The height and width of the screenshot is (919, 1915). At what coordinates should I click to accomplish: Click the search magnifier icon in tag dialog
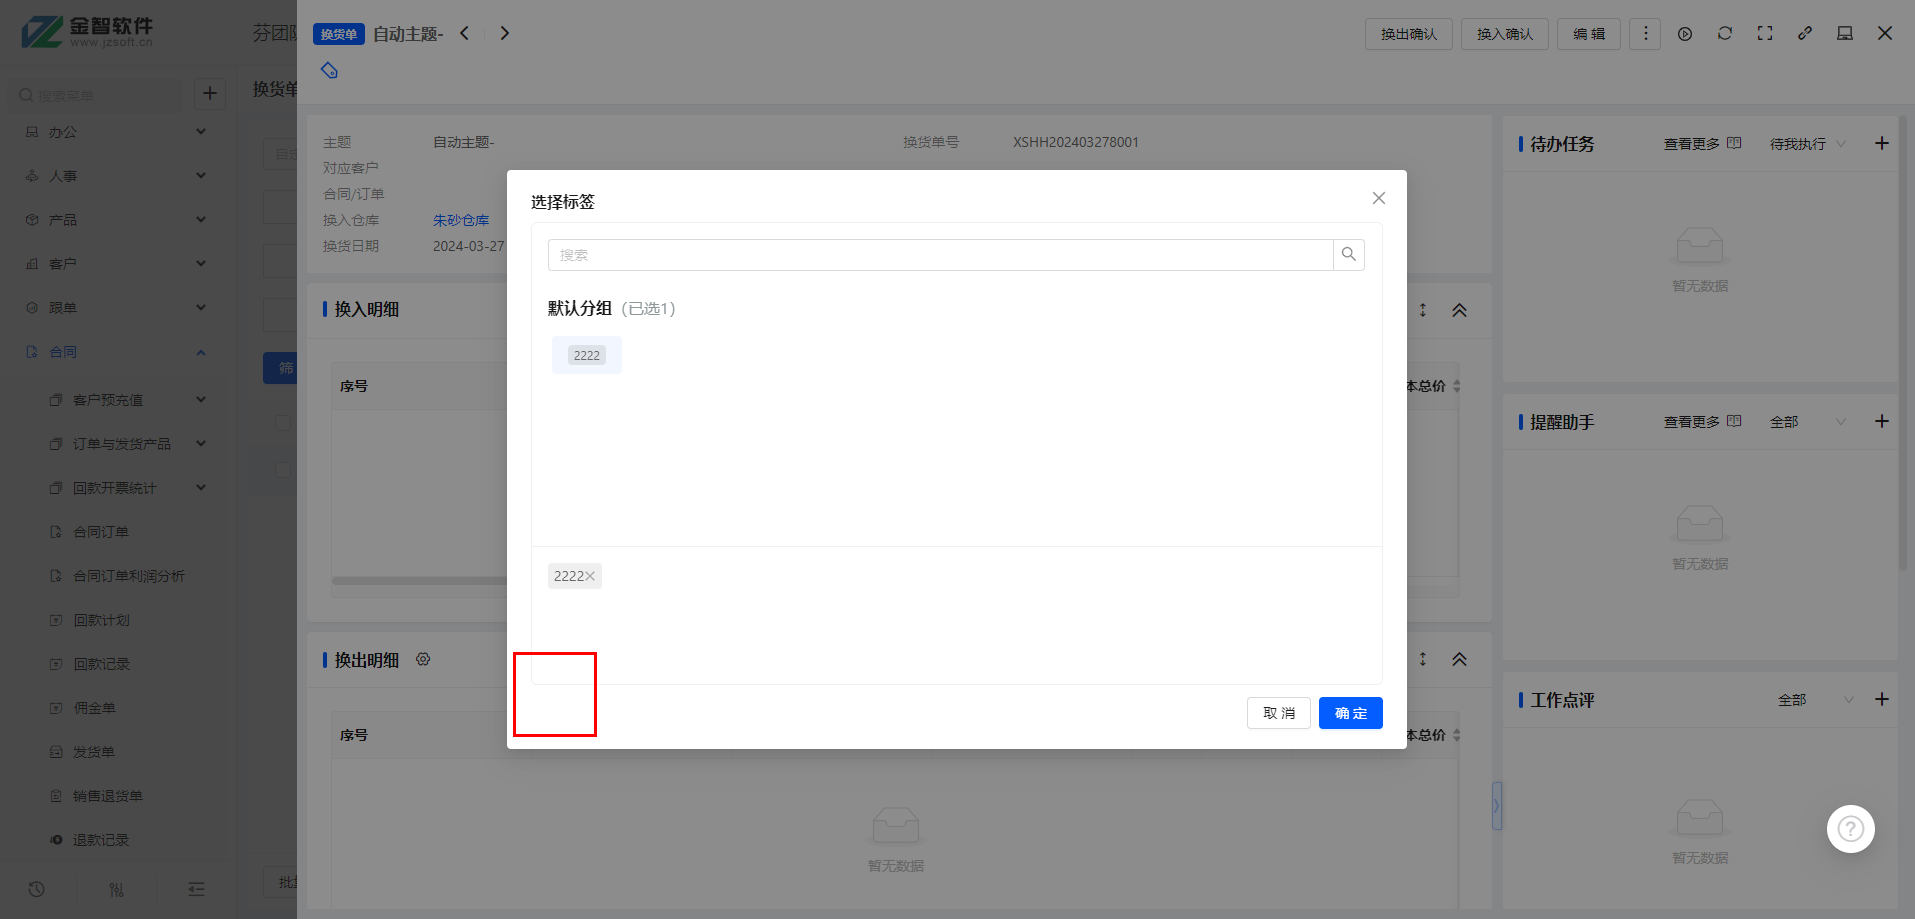[x=1348, y=255]
